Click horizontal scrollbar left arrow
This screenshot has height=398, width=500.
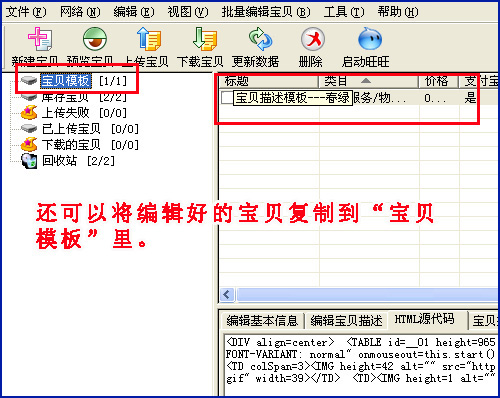pyautogui.click(x=227, y=295)
